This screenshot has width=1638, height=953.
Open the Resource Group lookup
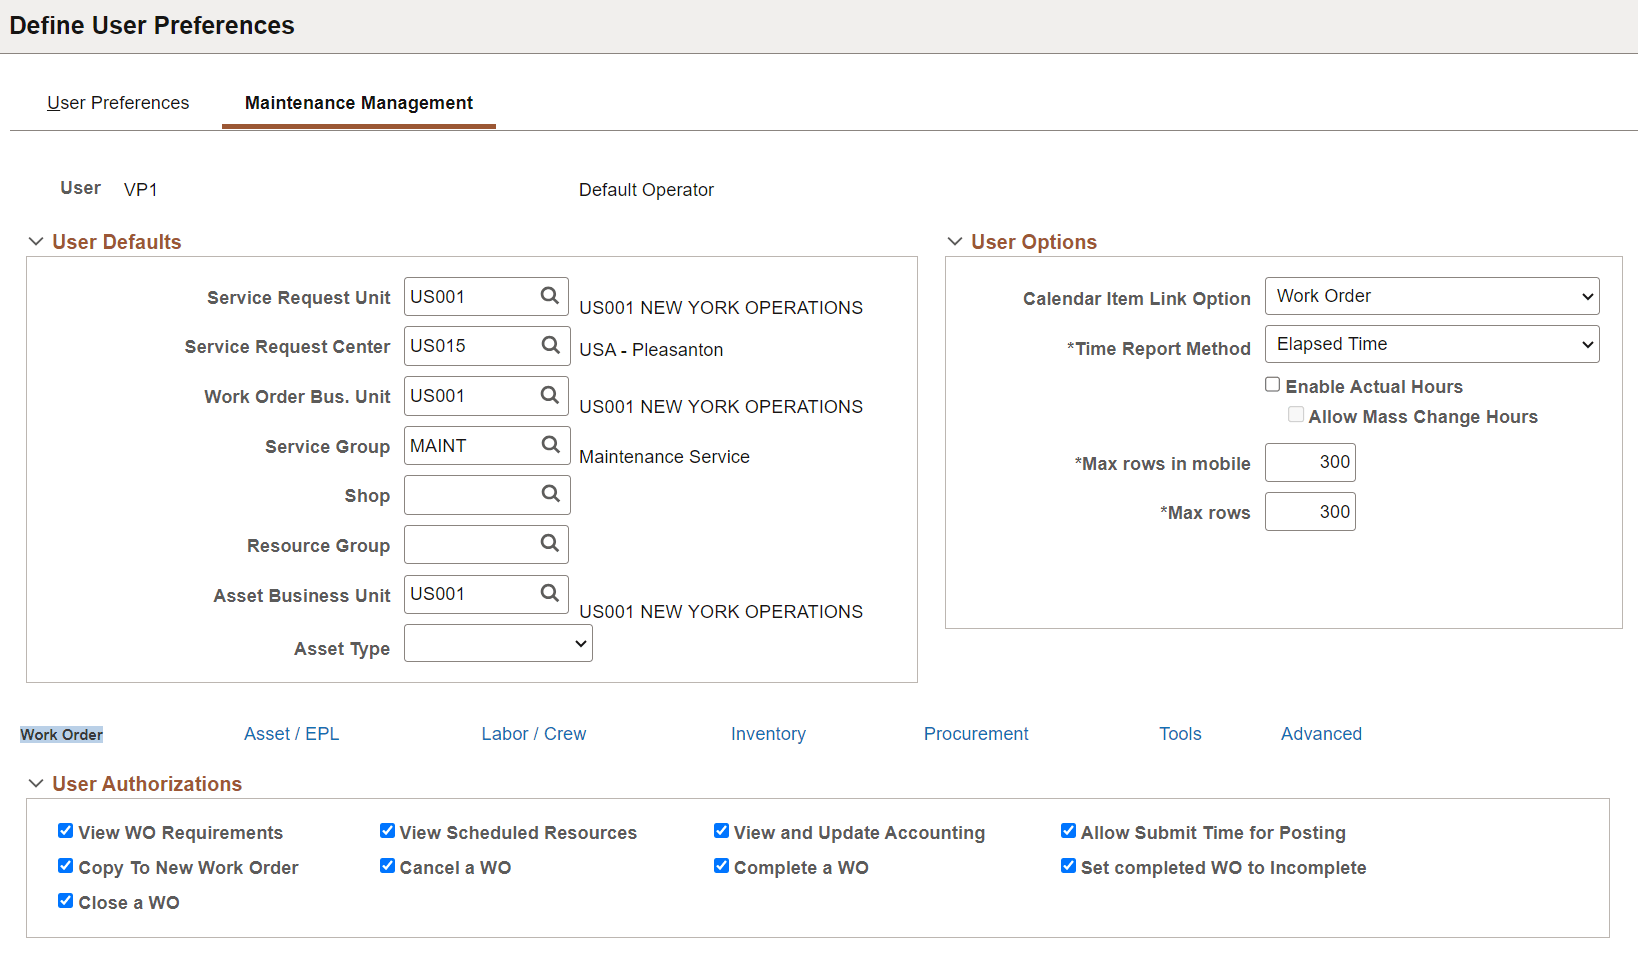[550, 544]
